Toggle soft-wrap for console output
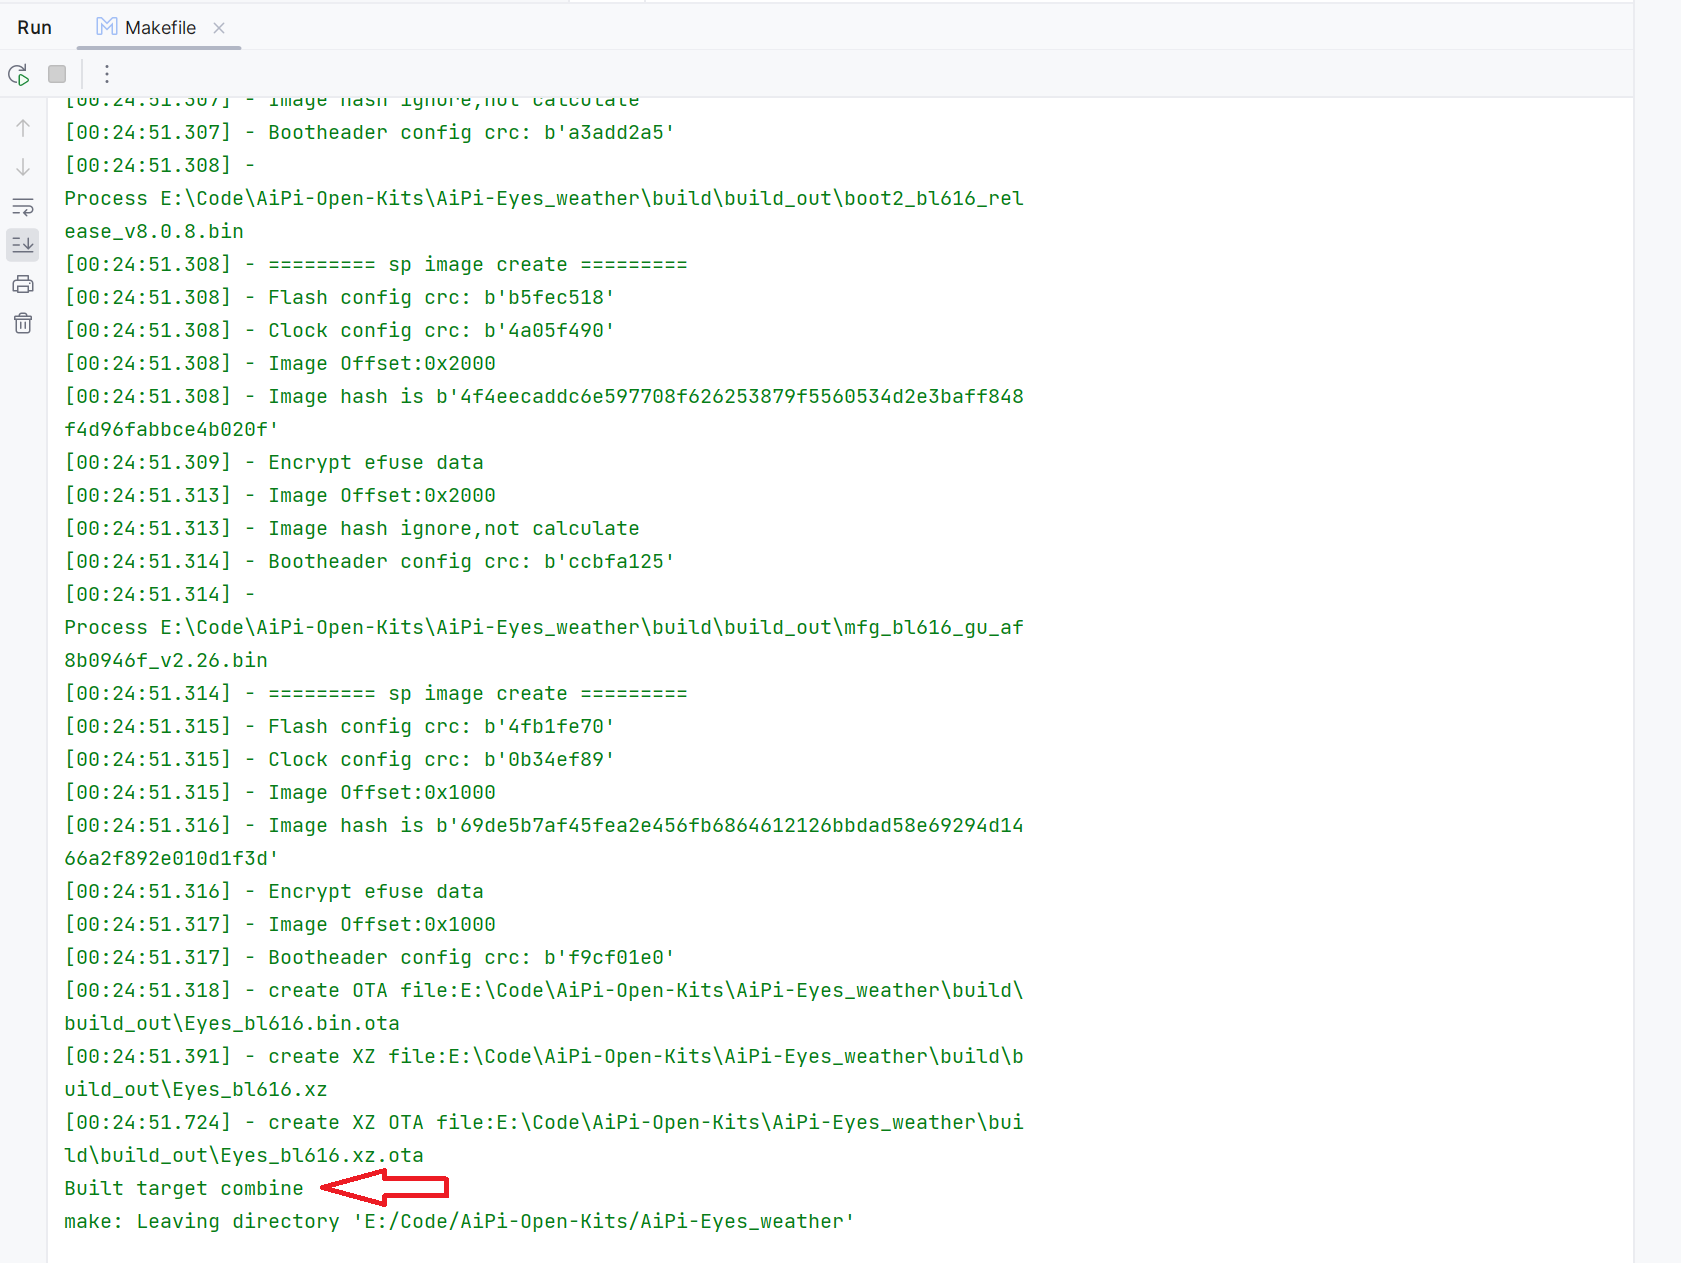 pos(23,206)
